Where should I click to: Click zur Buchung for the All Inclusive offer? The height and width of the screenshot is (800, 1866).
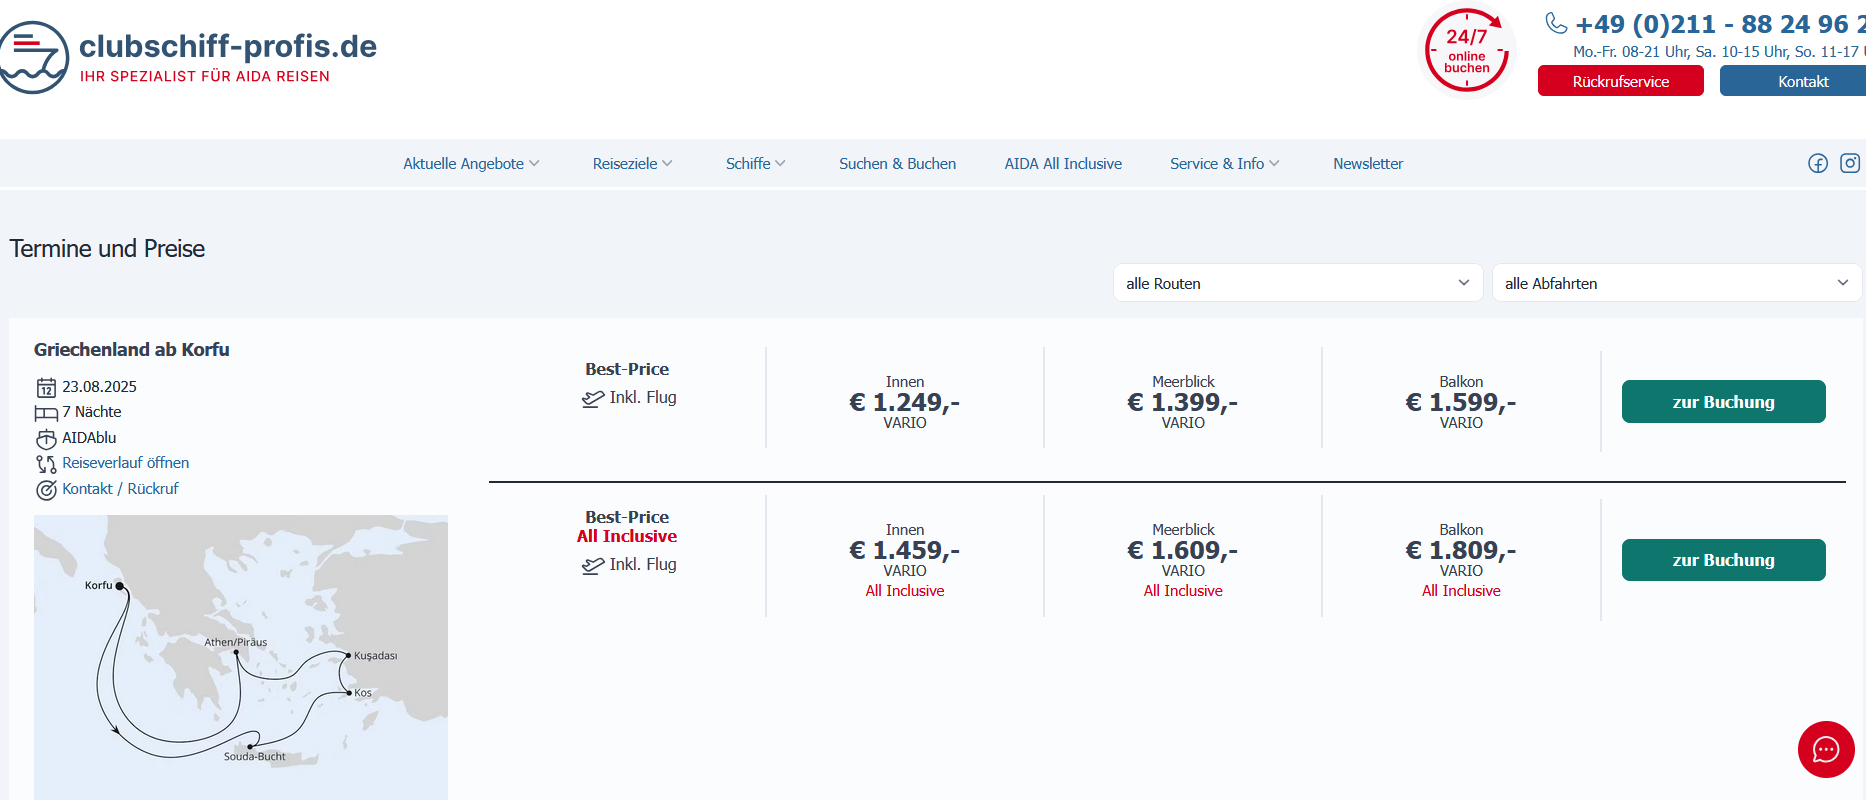(x=1723, y=560)
